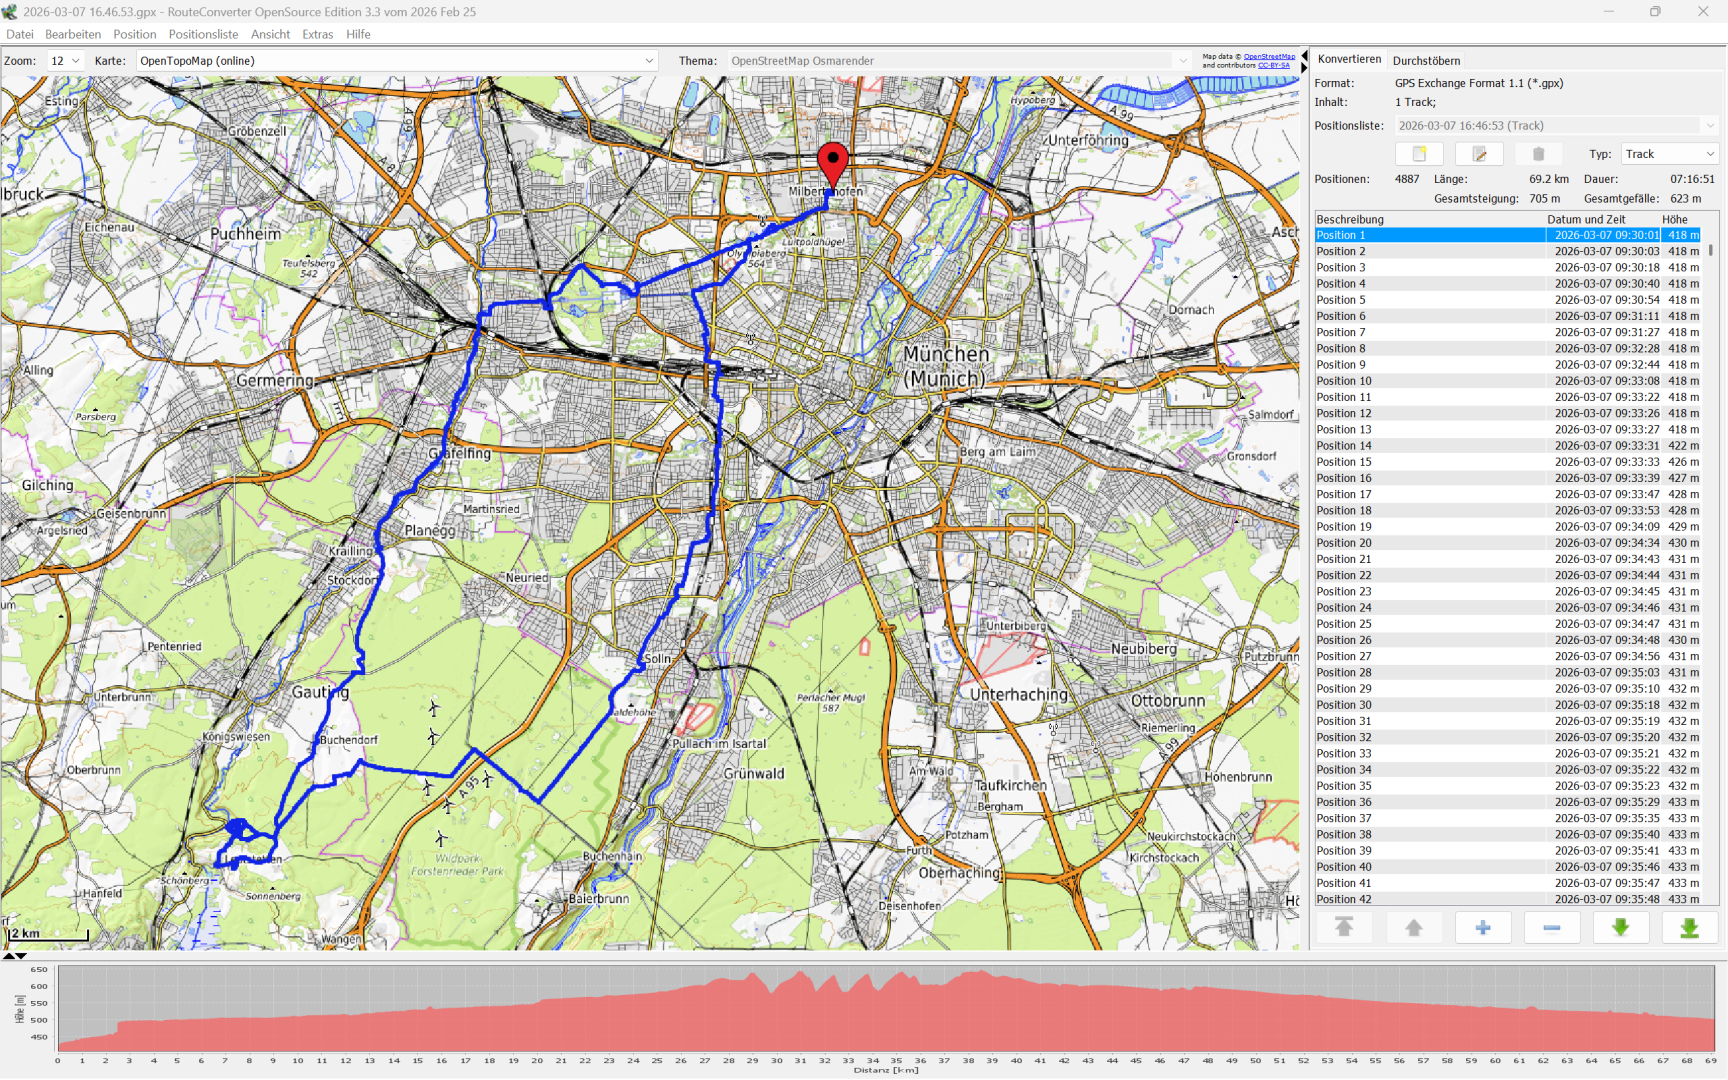Open the Typ Track dropdown
The width and height of the screenshot is (1728, 1080).
coord(1669,154)
